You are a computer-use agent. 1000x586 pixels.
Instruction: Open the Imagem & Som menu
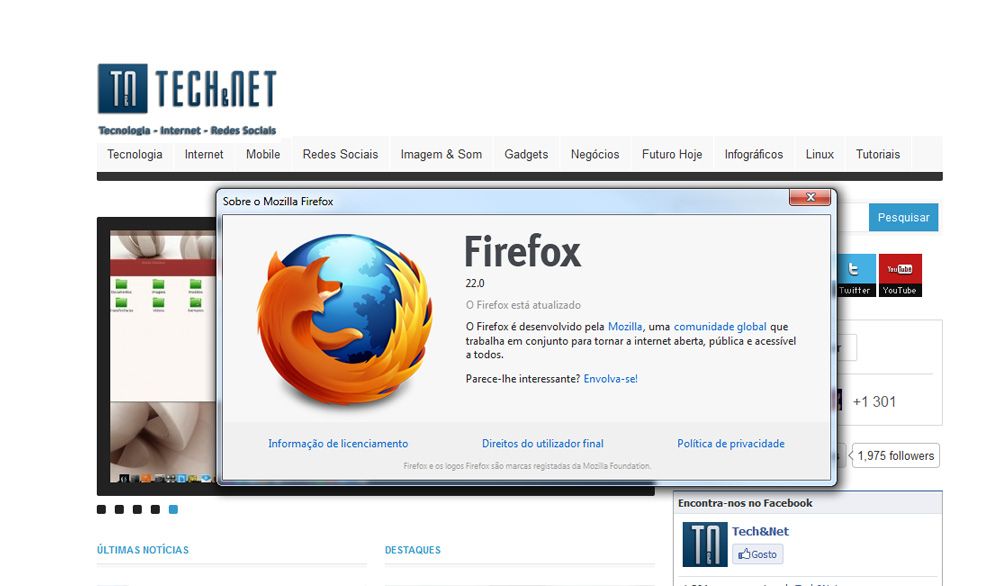(x=441, y=155)
